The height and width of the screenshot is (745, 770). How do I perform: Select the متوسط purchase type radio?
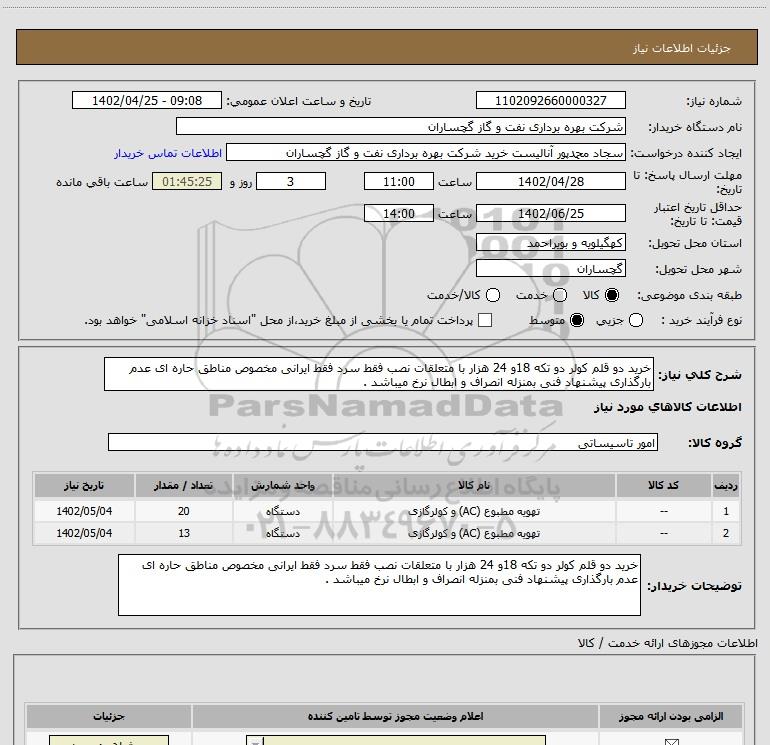(x=577, y=320)
